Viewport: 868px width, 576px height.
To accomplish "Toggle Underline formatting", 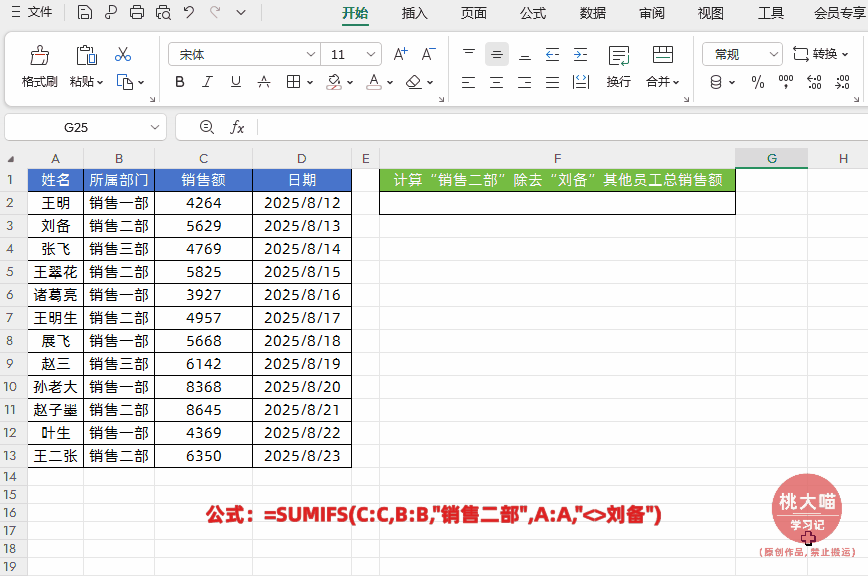I will (236, 82).
